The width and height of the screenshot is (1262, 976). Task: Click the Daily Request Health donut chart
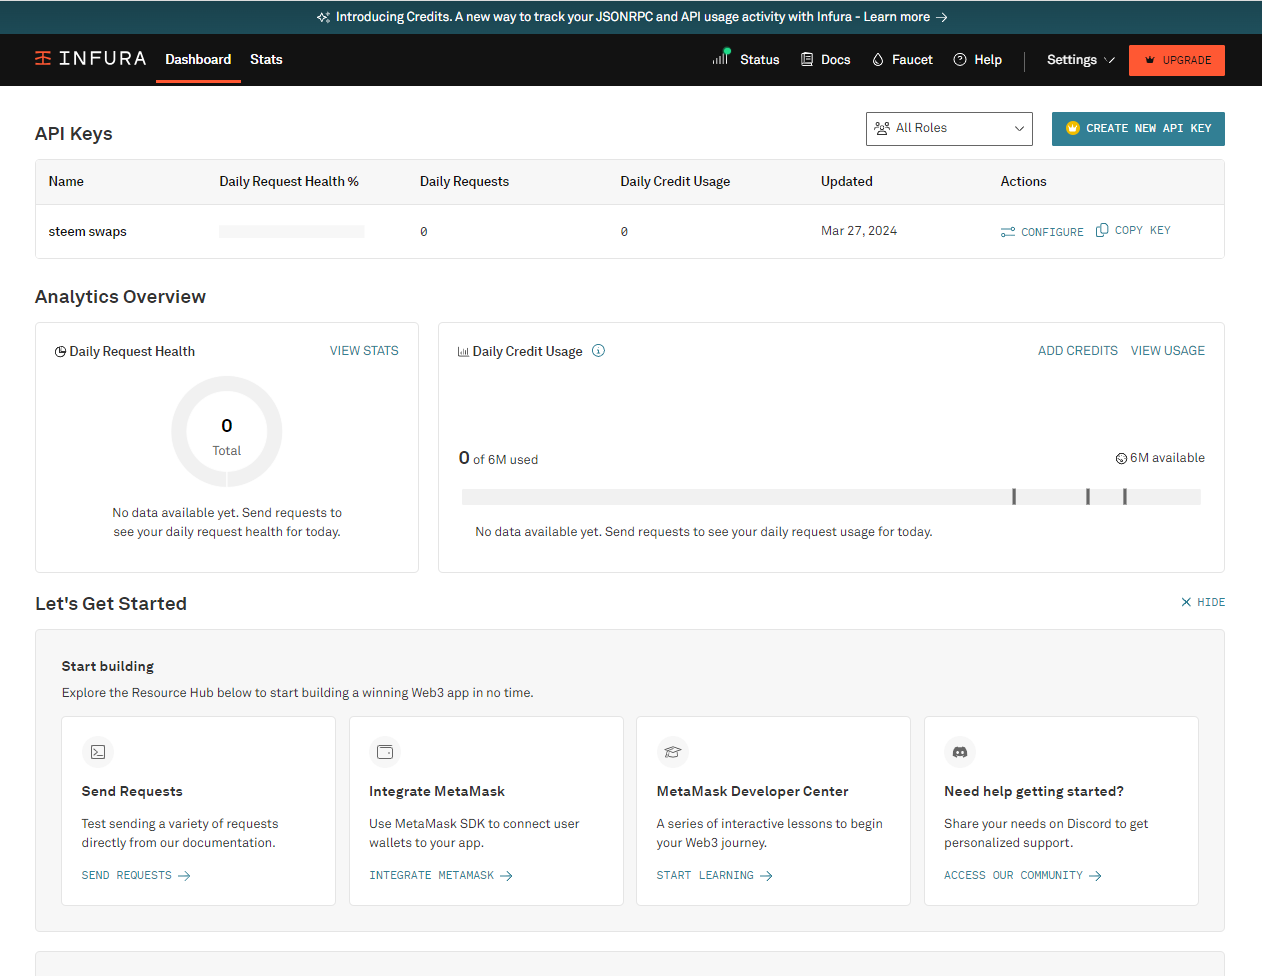click(227, 432)
